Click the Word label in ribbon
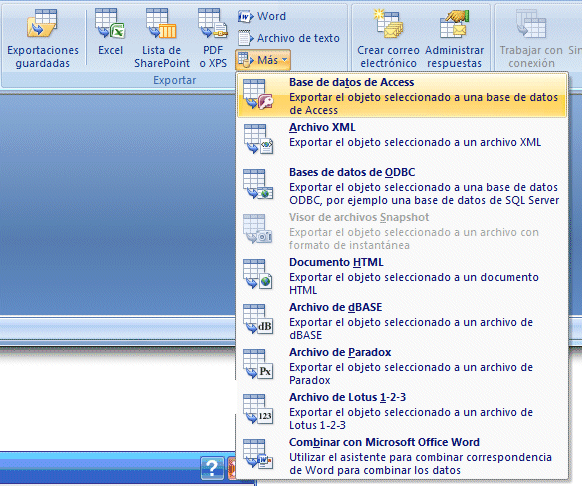This screenshot has width=582, height=486. 271,16
